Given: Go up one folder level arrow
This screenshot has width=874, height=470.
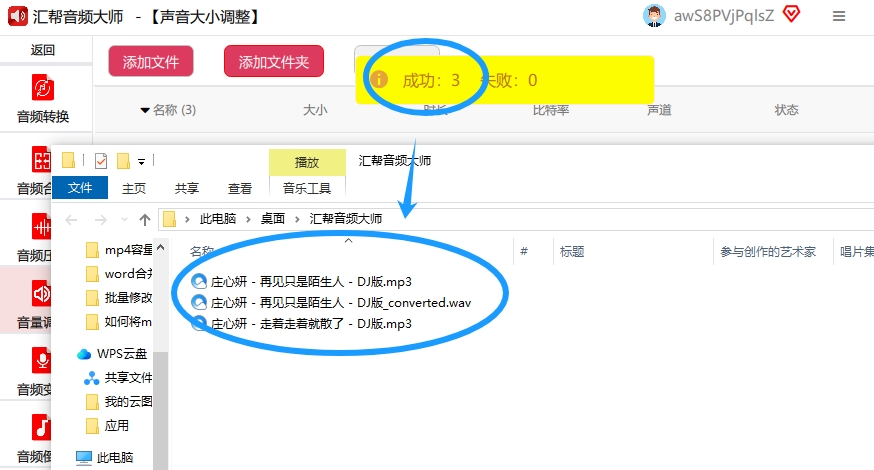Looking at the screenshot, I should 145,220.
